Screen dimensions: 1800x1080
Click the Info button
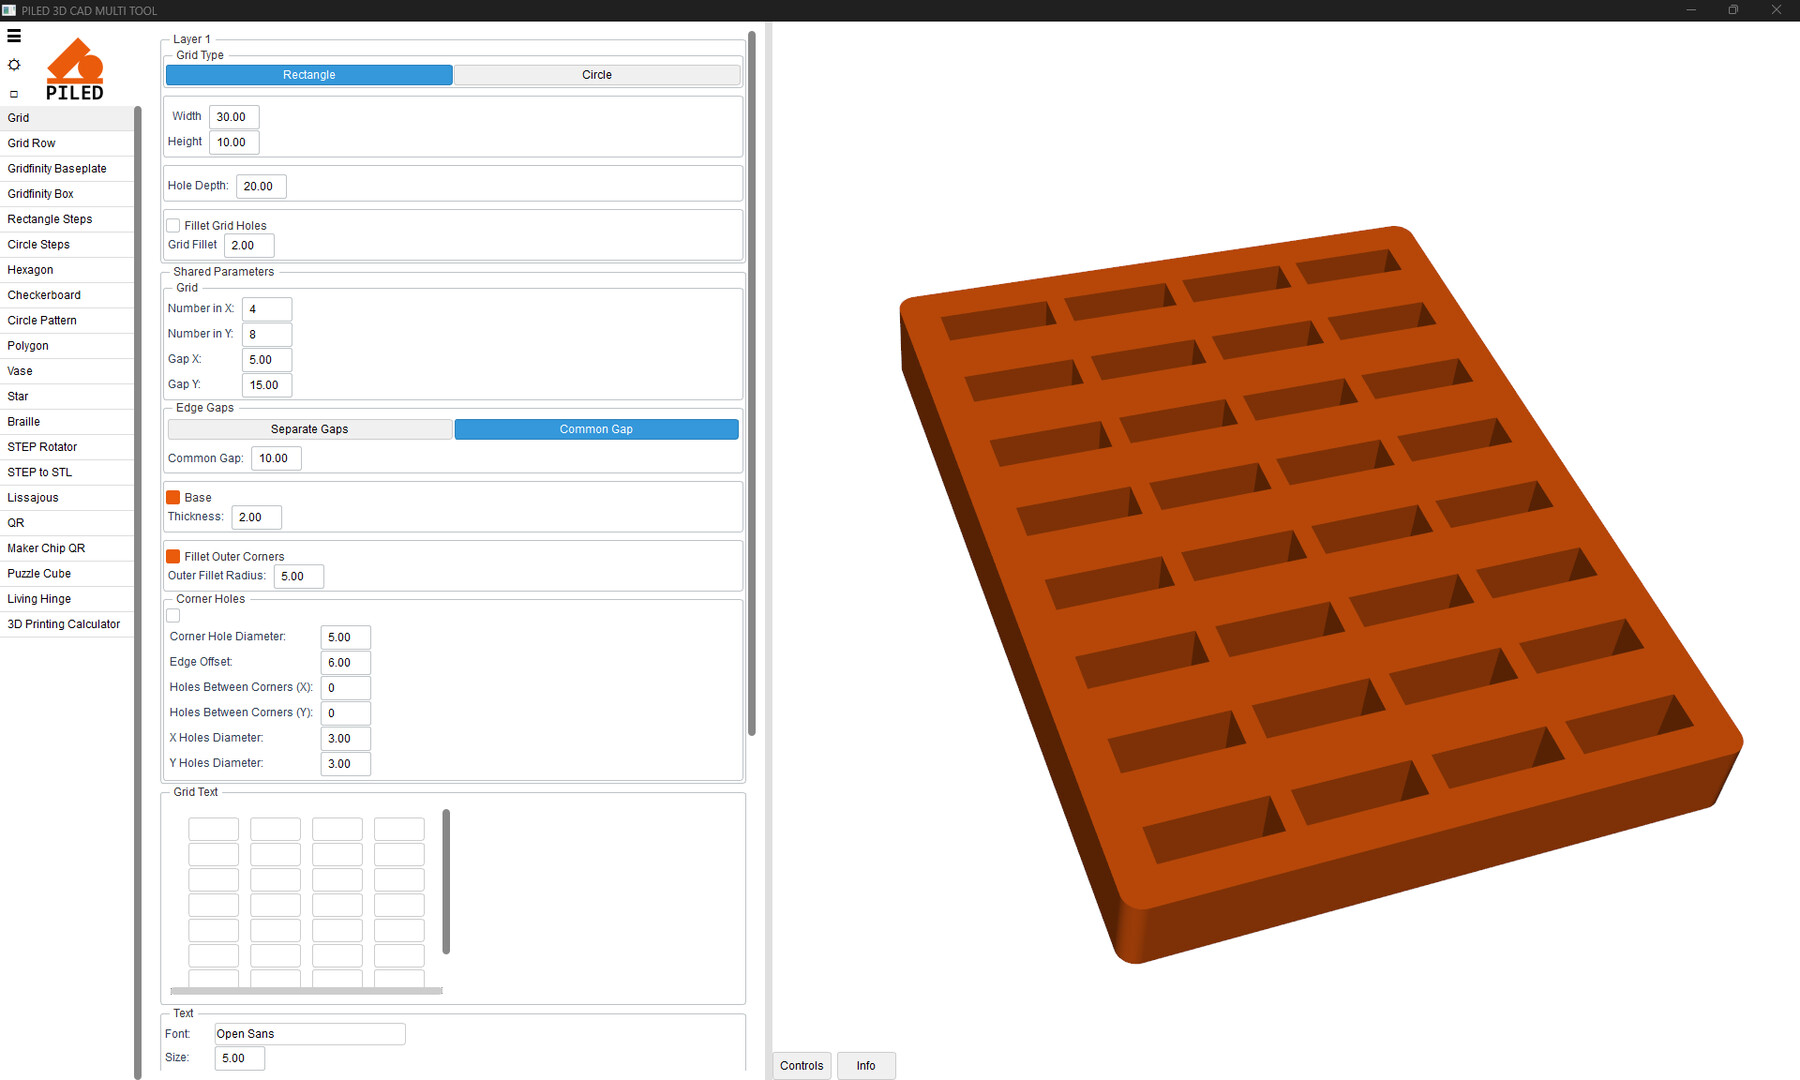[x=866, y=1066]
